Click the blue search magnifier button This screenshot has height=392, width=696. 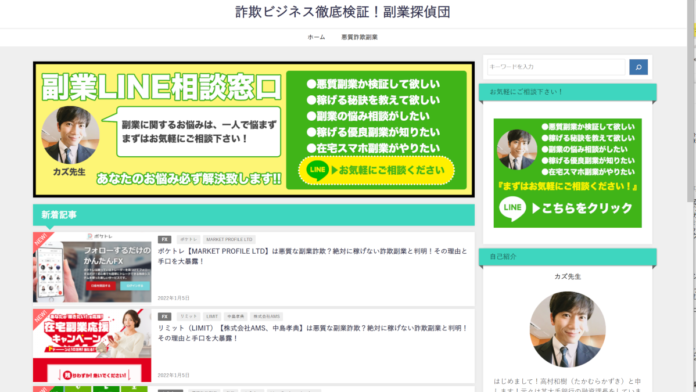click(x=638, y=67)
